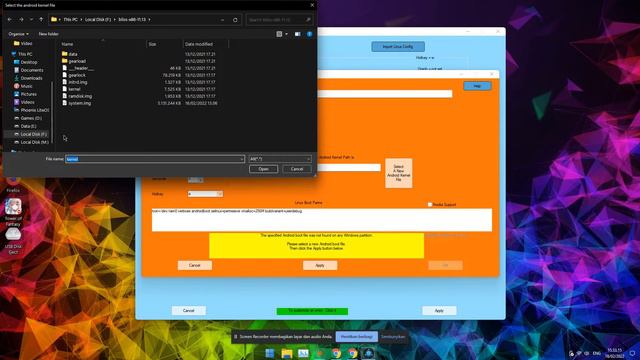Open Windows Start menu
The height and width of the screenshot is (360, 640).
pos(270,353)
